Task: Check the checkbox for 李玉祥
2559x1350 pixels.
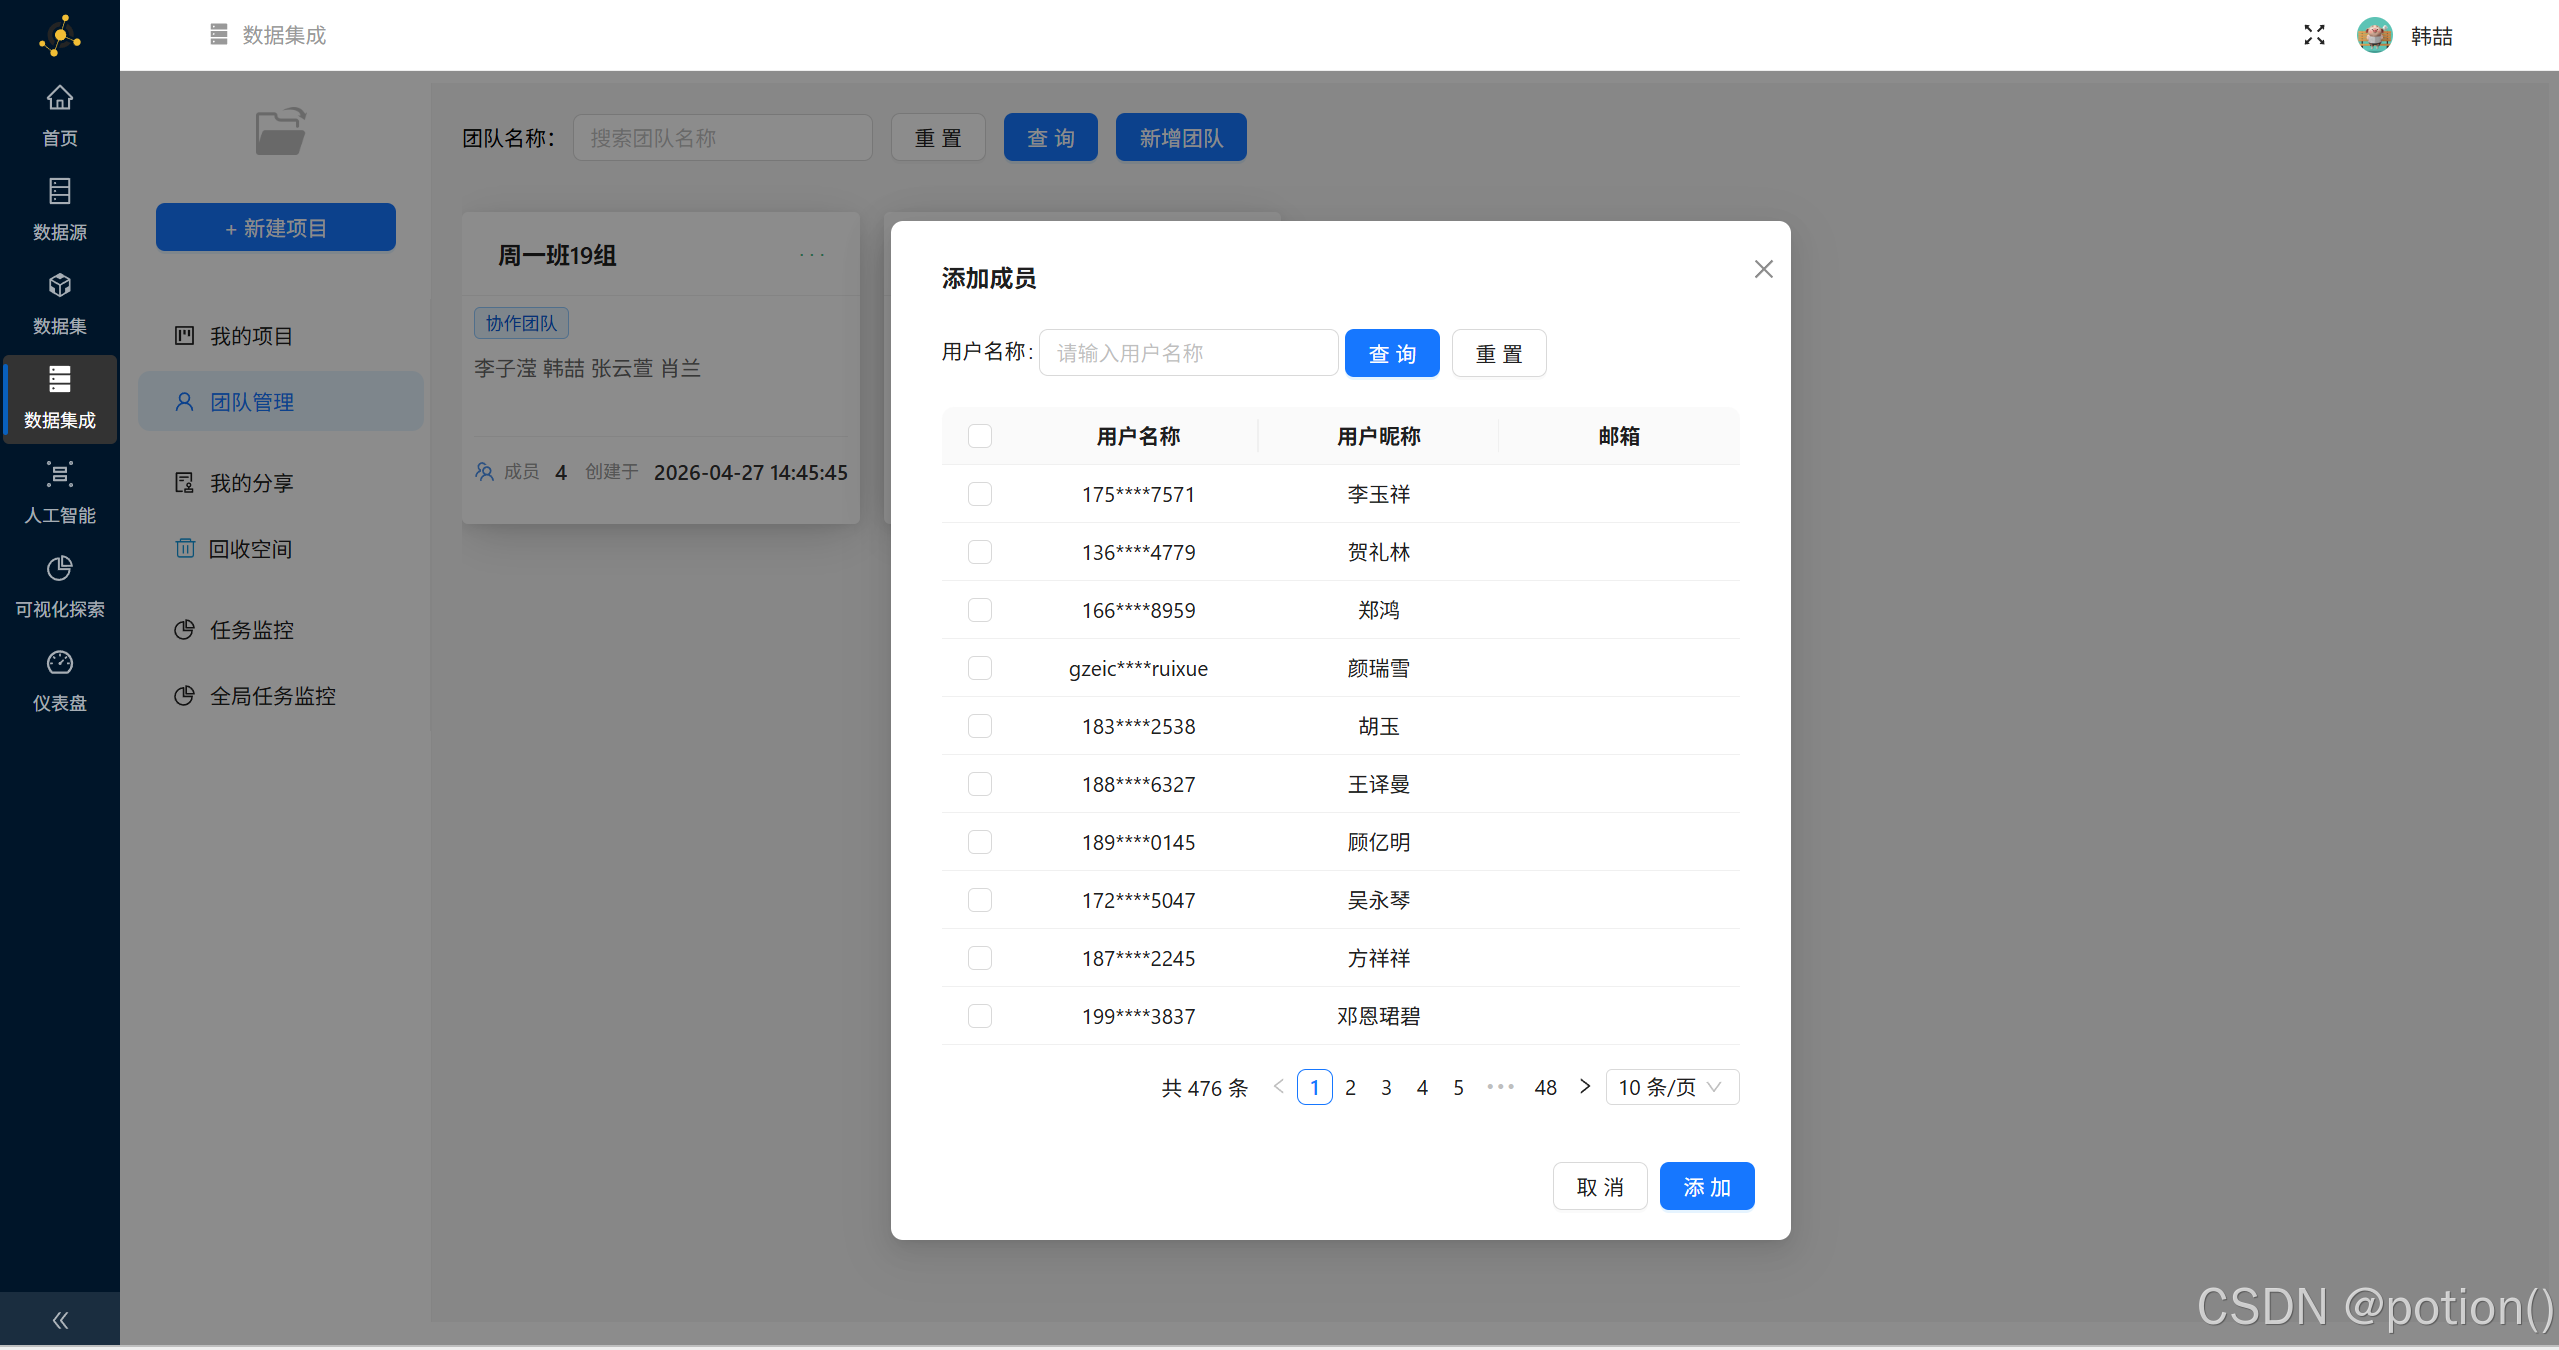Action: tap(979, 493)
